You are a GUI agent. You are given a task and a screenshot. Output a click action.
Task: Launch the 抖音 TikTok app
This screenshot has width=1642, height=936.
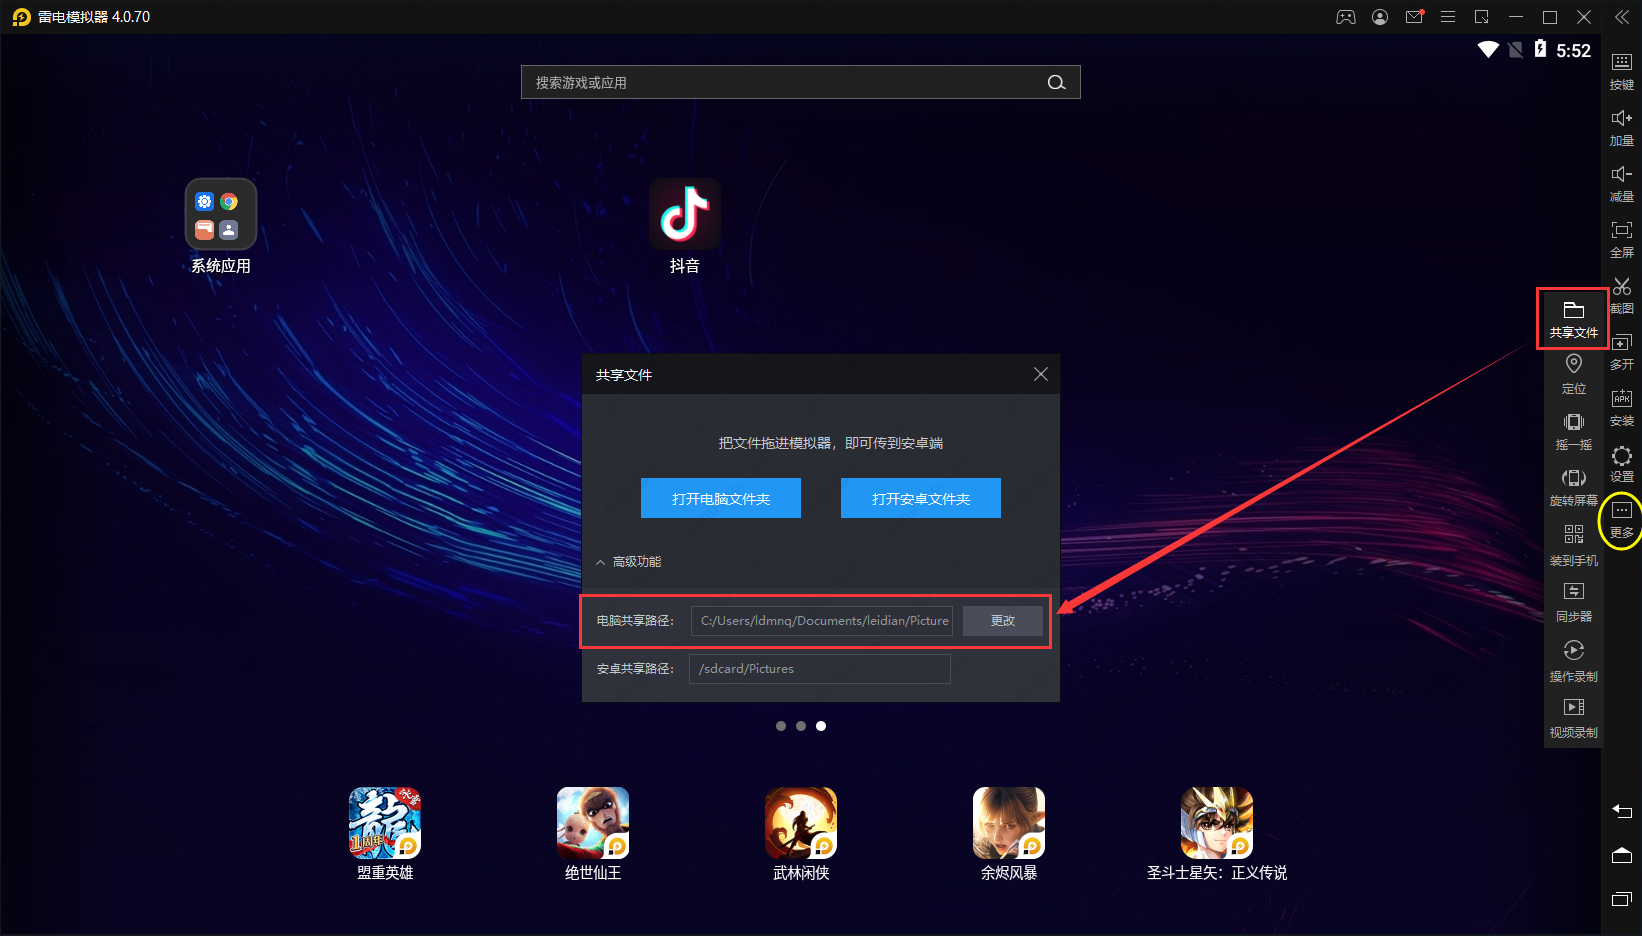point(685,215)
